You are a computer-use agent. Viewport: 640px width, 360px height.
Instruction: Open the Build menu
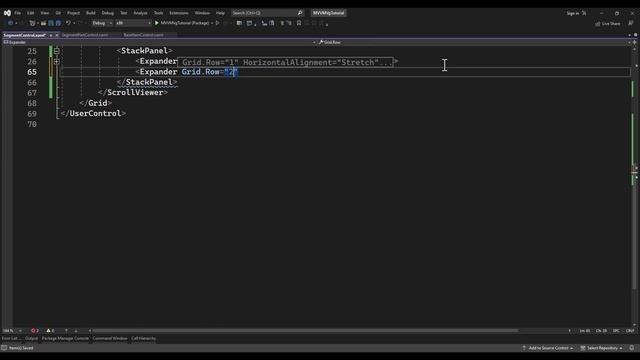(x=91, y=13)
